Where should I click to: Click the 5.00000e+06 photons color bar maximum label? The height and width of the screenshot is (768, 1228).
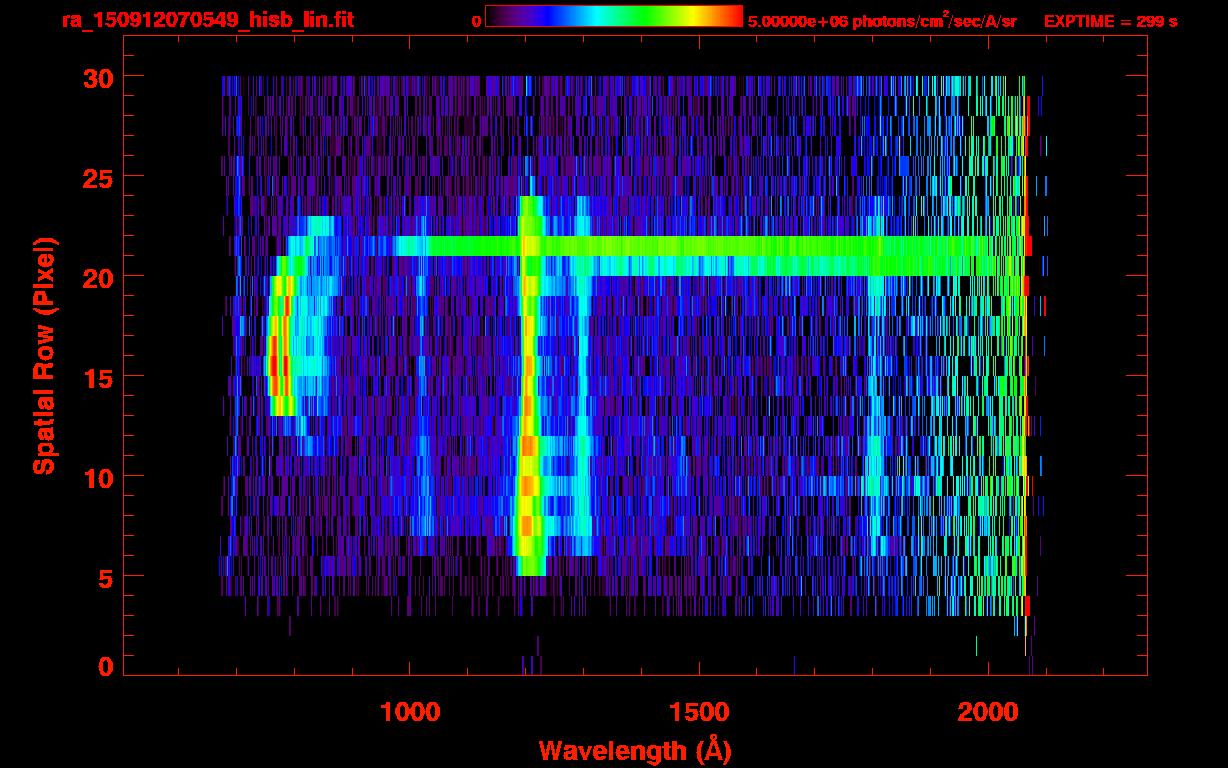point(881,21)
